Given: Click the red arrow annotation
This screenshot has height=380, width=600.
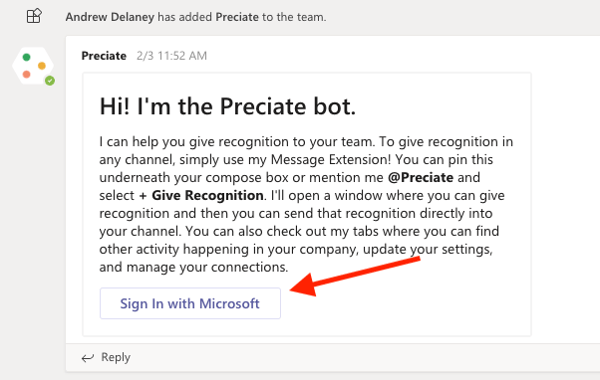Looking at the screenshot, I should coord(355,277).
